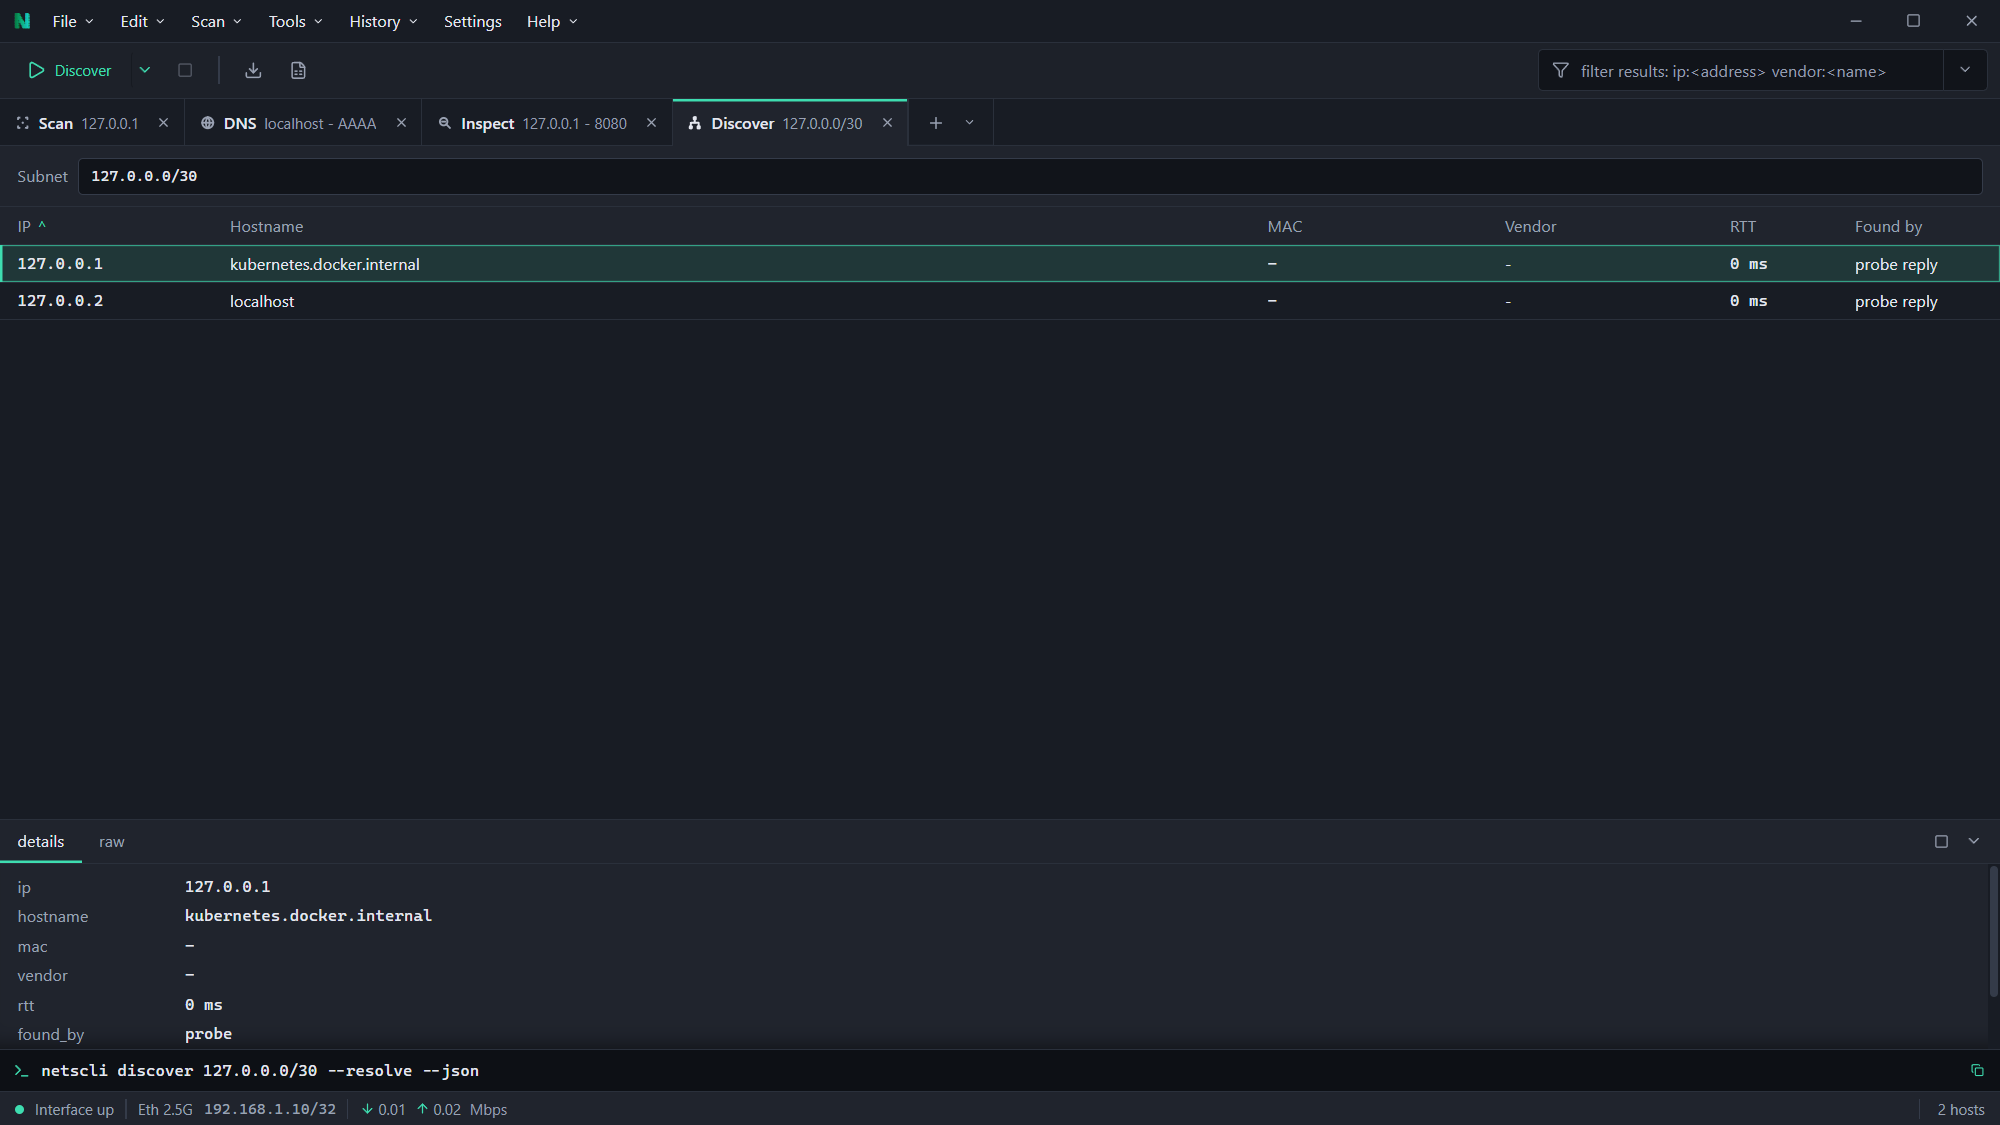Image resolution: width=2000 pixels, height=1125 pixels.
Task: Sort by the Hostname column header
Action: pyautogui.click(x=266, y=226)
